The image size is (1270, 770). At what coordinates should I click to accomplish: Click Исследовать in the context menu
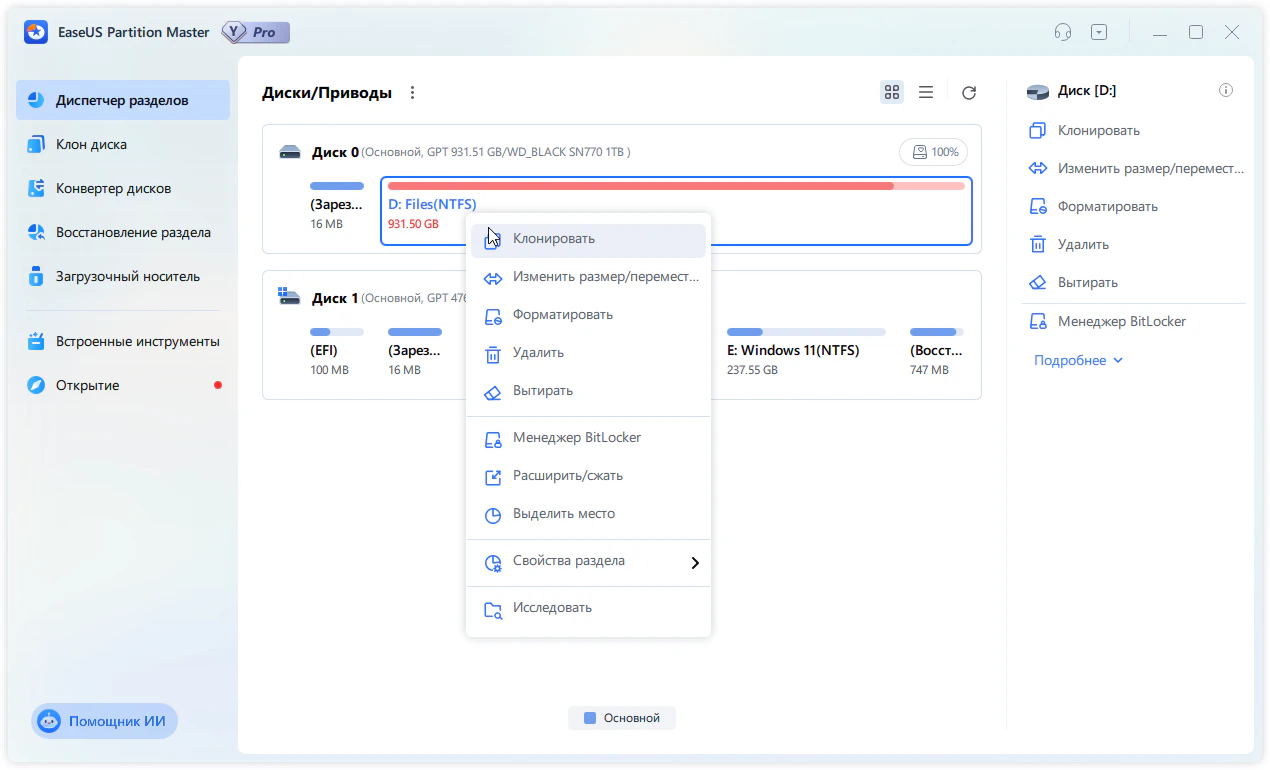pos(552,608)
